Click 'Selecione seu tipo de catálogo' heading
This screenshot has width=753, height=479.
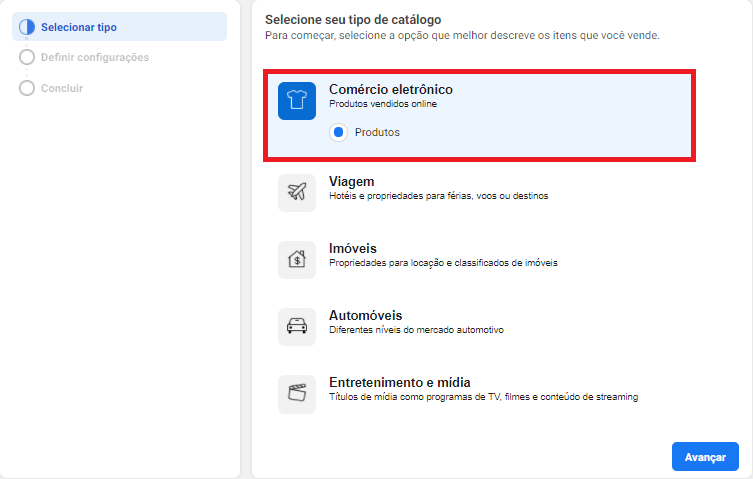[x=353, y=20]
